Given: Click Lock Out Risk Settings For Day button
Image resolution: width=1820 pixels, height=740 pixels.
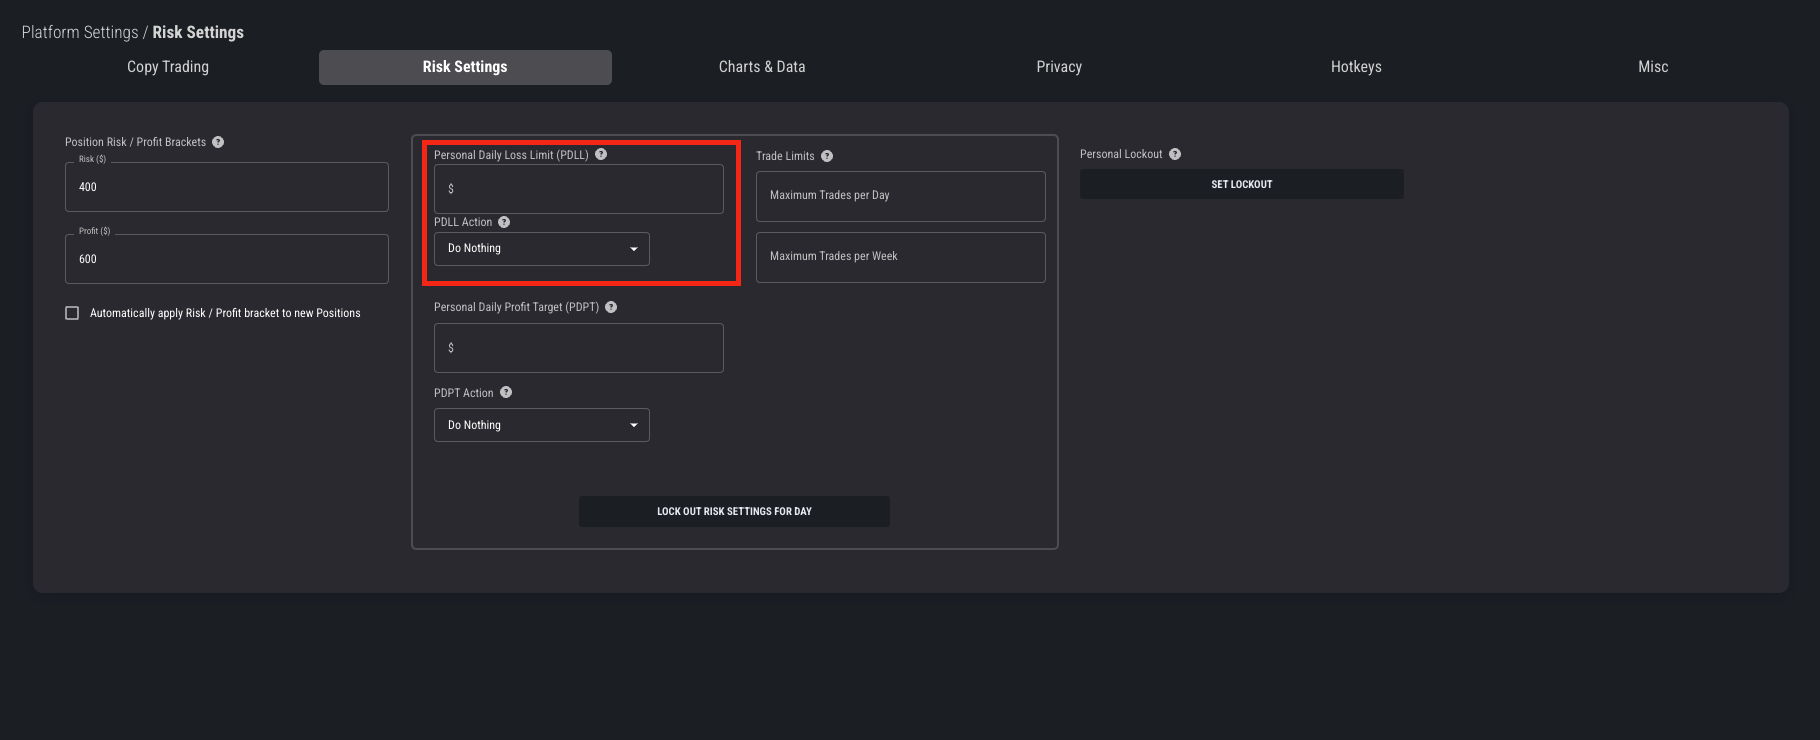Looking at the screenshot, I should 734,511.
